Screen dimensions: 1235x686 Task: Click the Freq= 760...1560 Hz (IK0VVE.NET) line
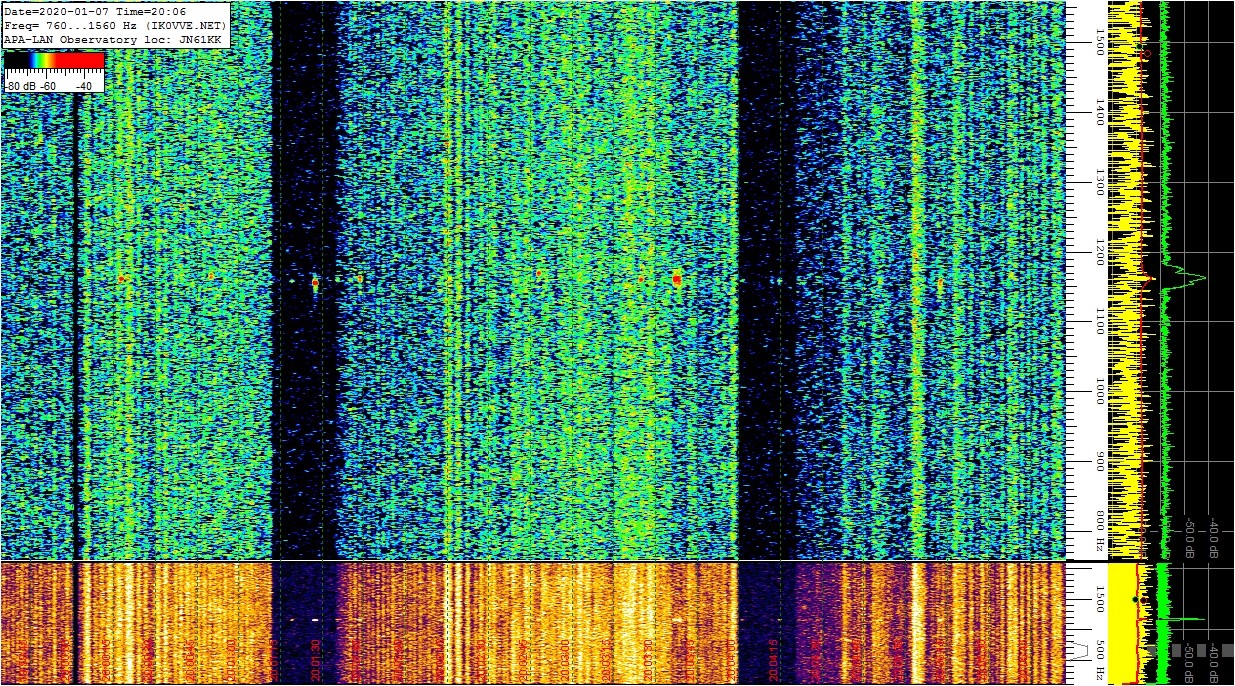(116, 25)
